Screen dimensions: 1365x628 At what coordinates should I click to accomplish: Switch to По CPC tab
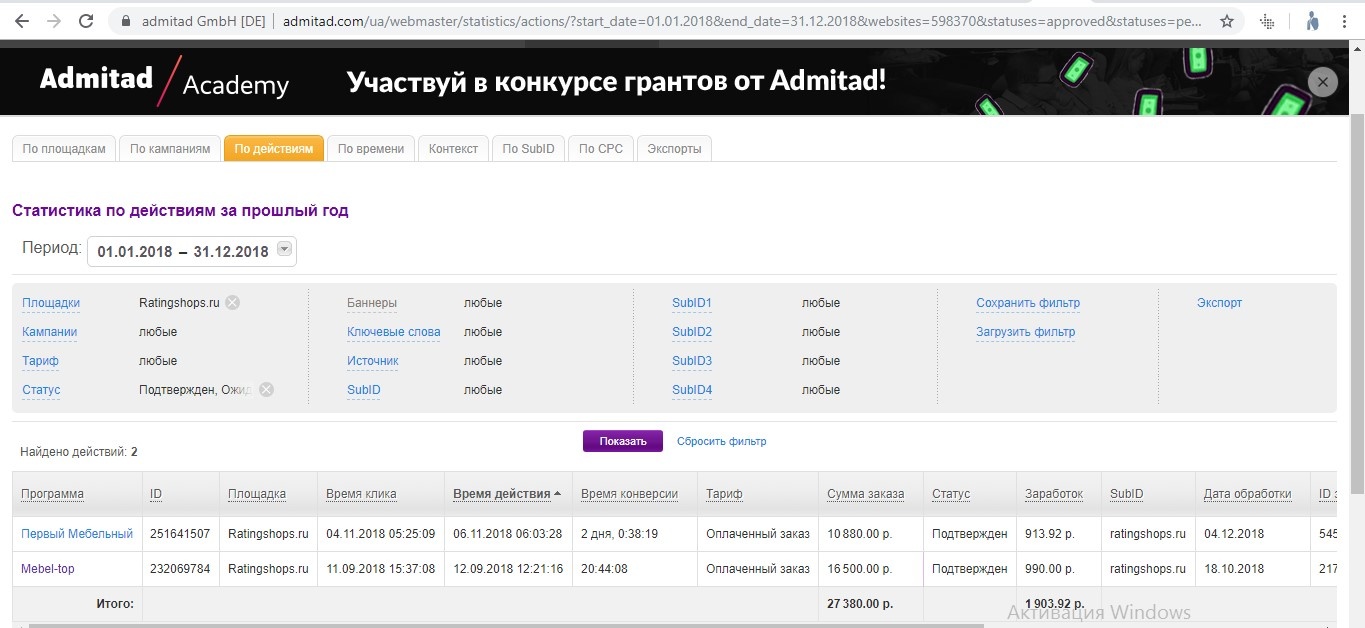coord(601,148)
